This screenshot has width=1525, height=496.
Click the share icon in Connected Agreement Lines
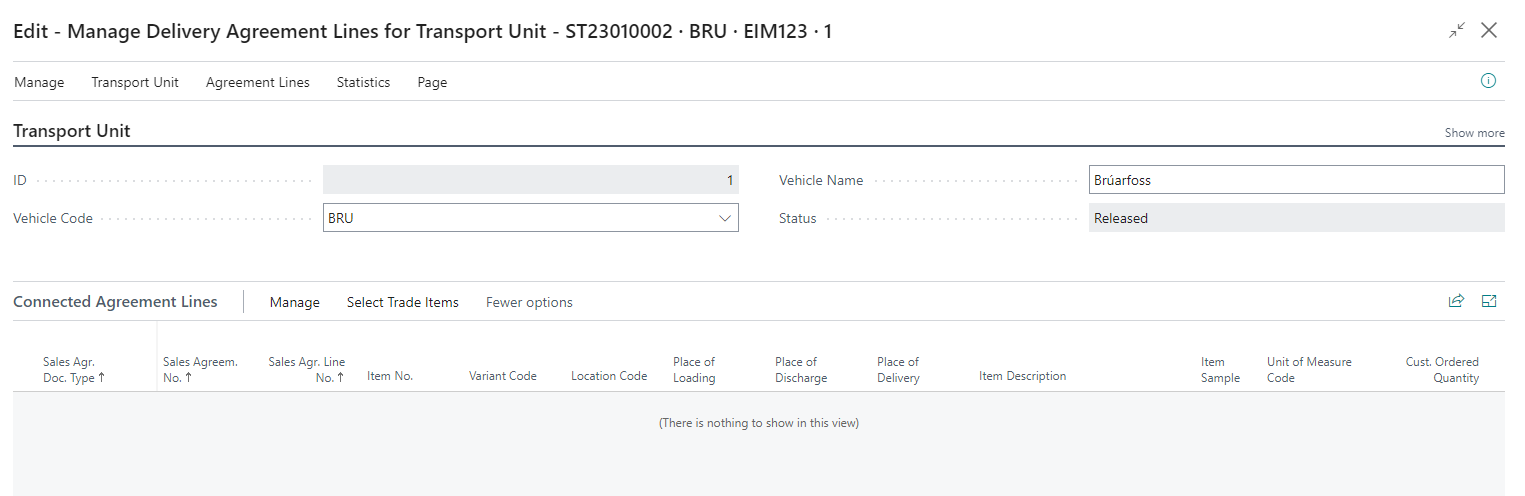[x=1456, y=301]
